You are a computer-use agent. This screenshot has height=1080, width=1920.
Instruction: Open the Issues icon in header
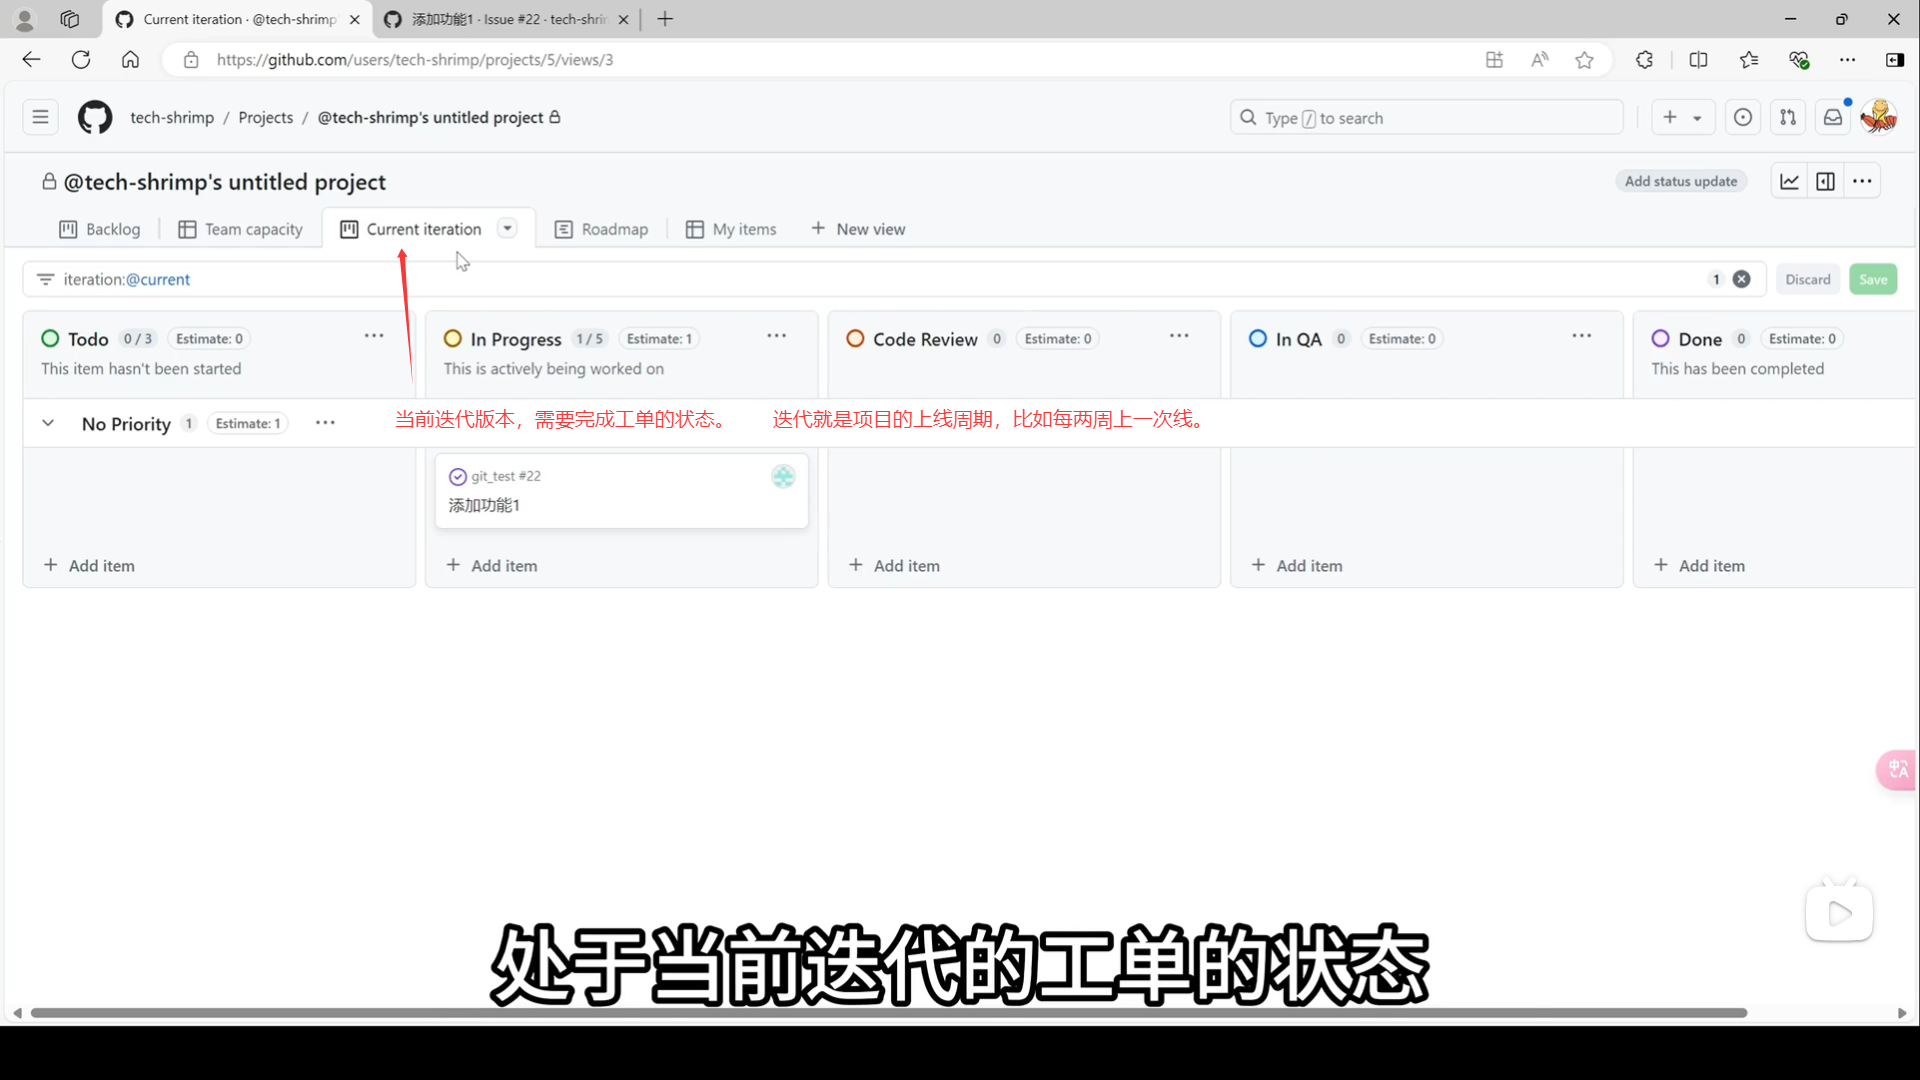pos(1743,117)
